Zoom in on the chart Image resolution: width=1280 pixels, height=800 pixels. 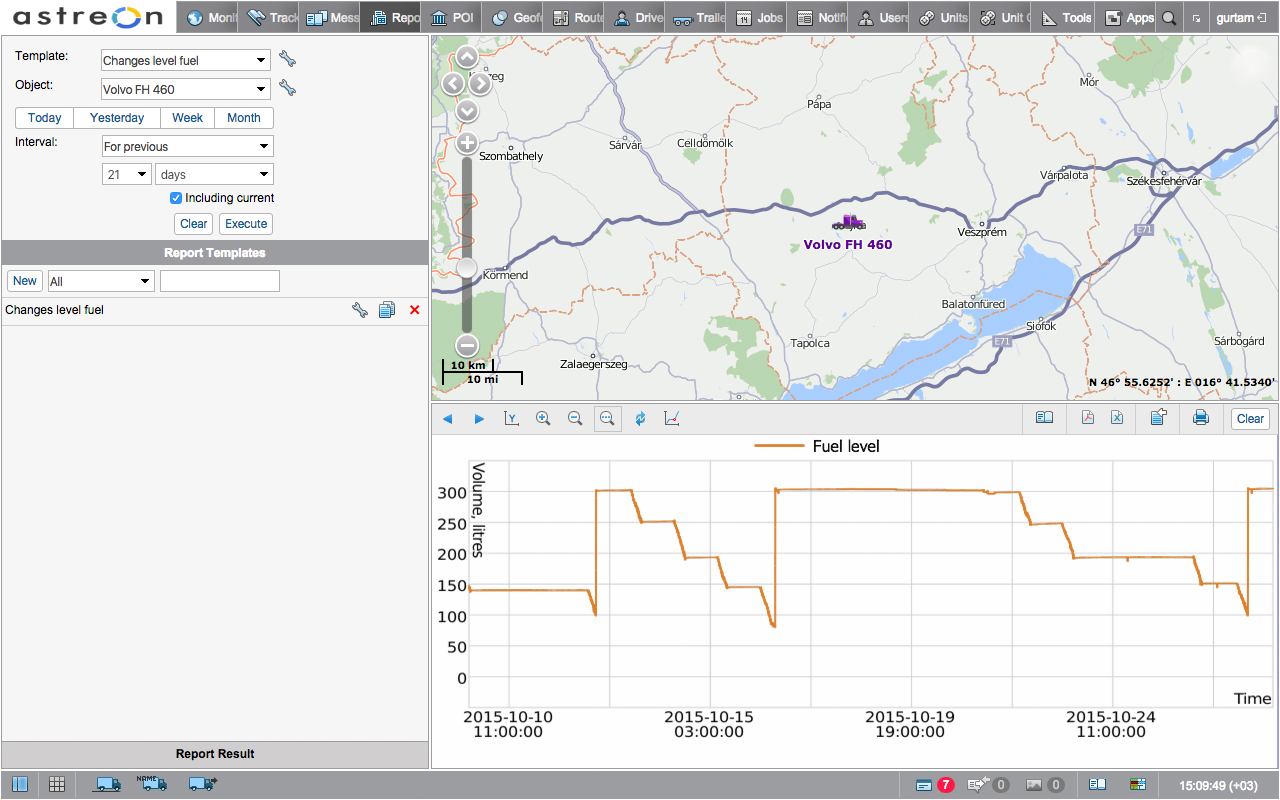(x=543, y=419)
